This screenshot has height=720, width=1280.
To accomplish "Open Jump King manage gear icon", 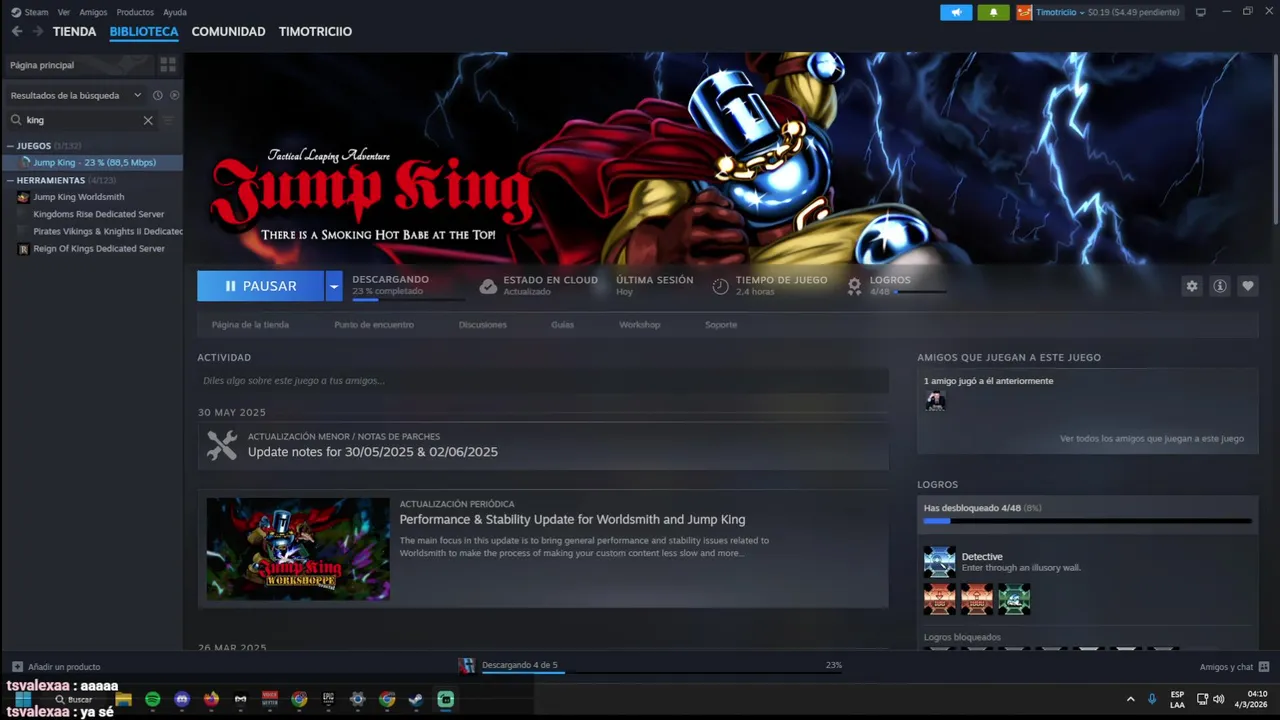I will 1192,286.
